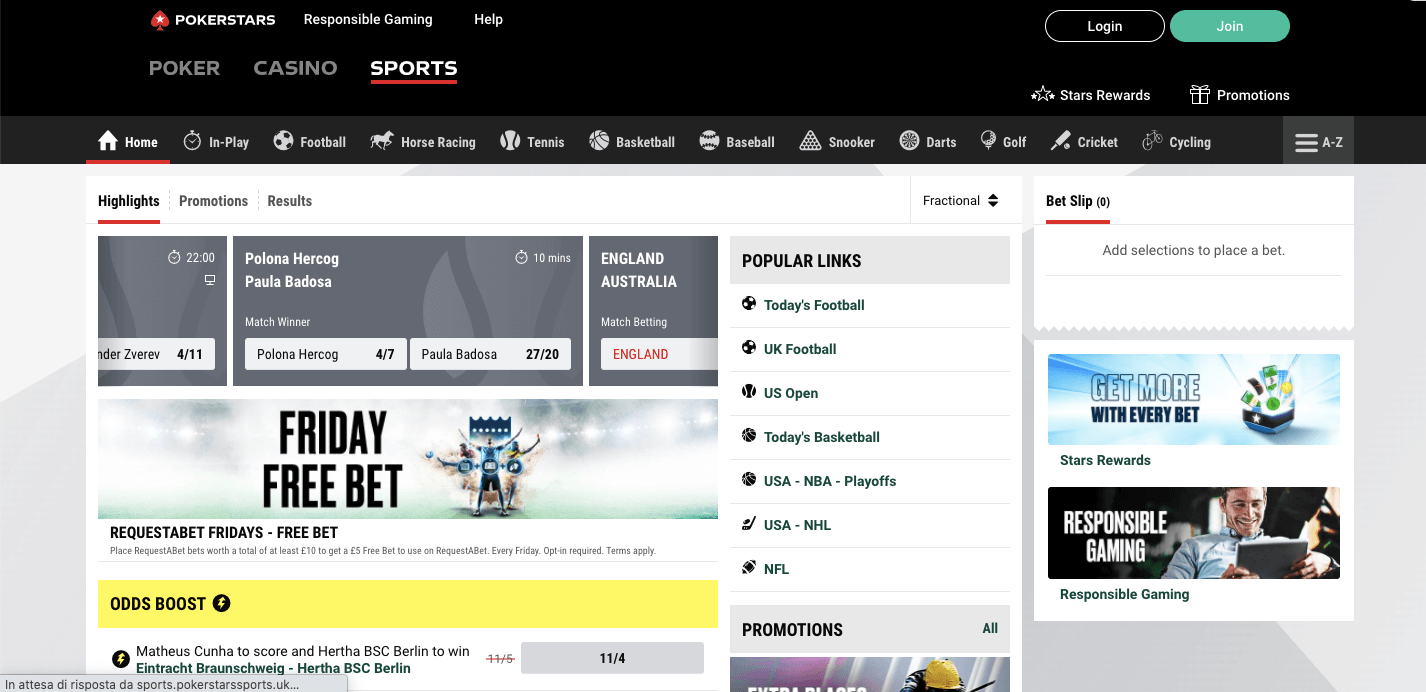Click the football icon beside Today's Football

[749, 304]
